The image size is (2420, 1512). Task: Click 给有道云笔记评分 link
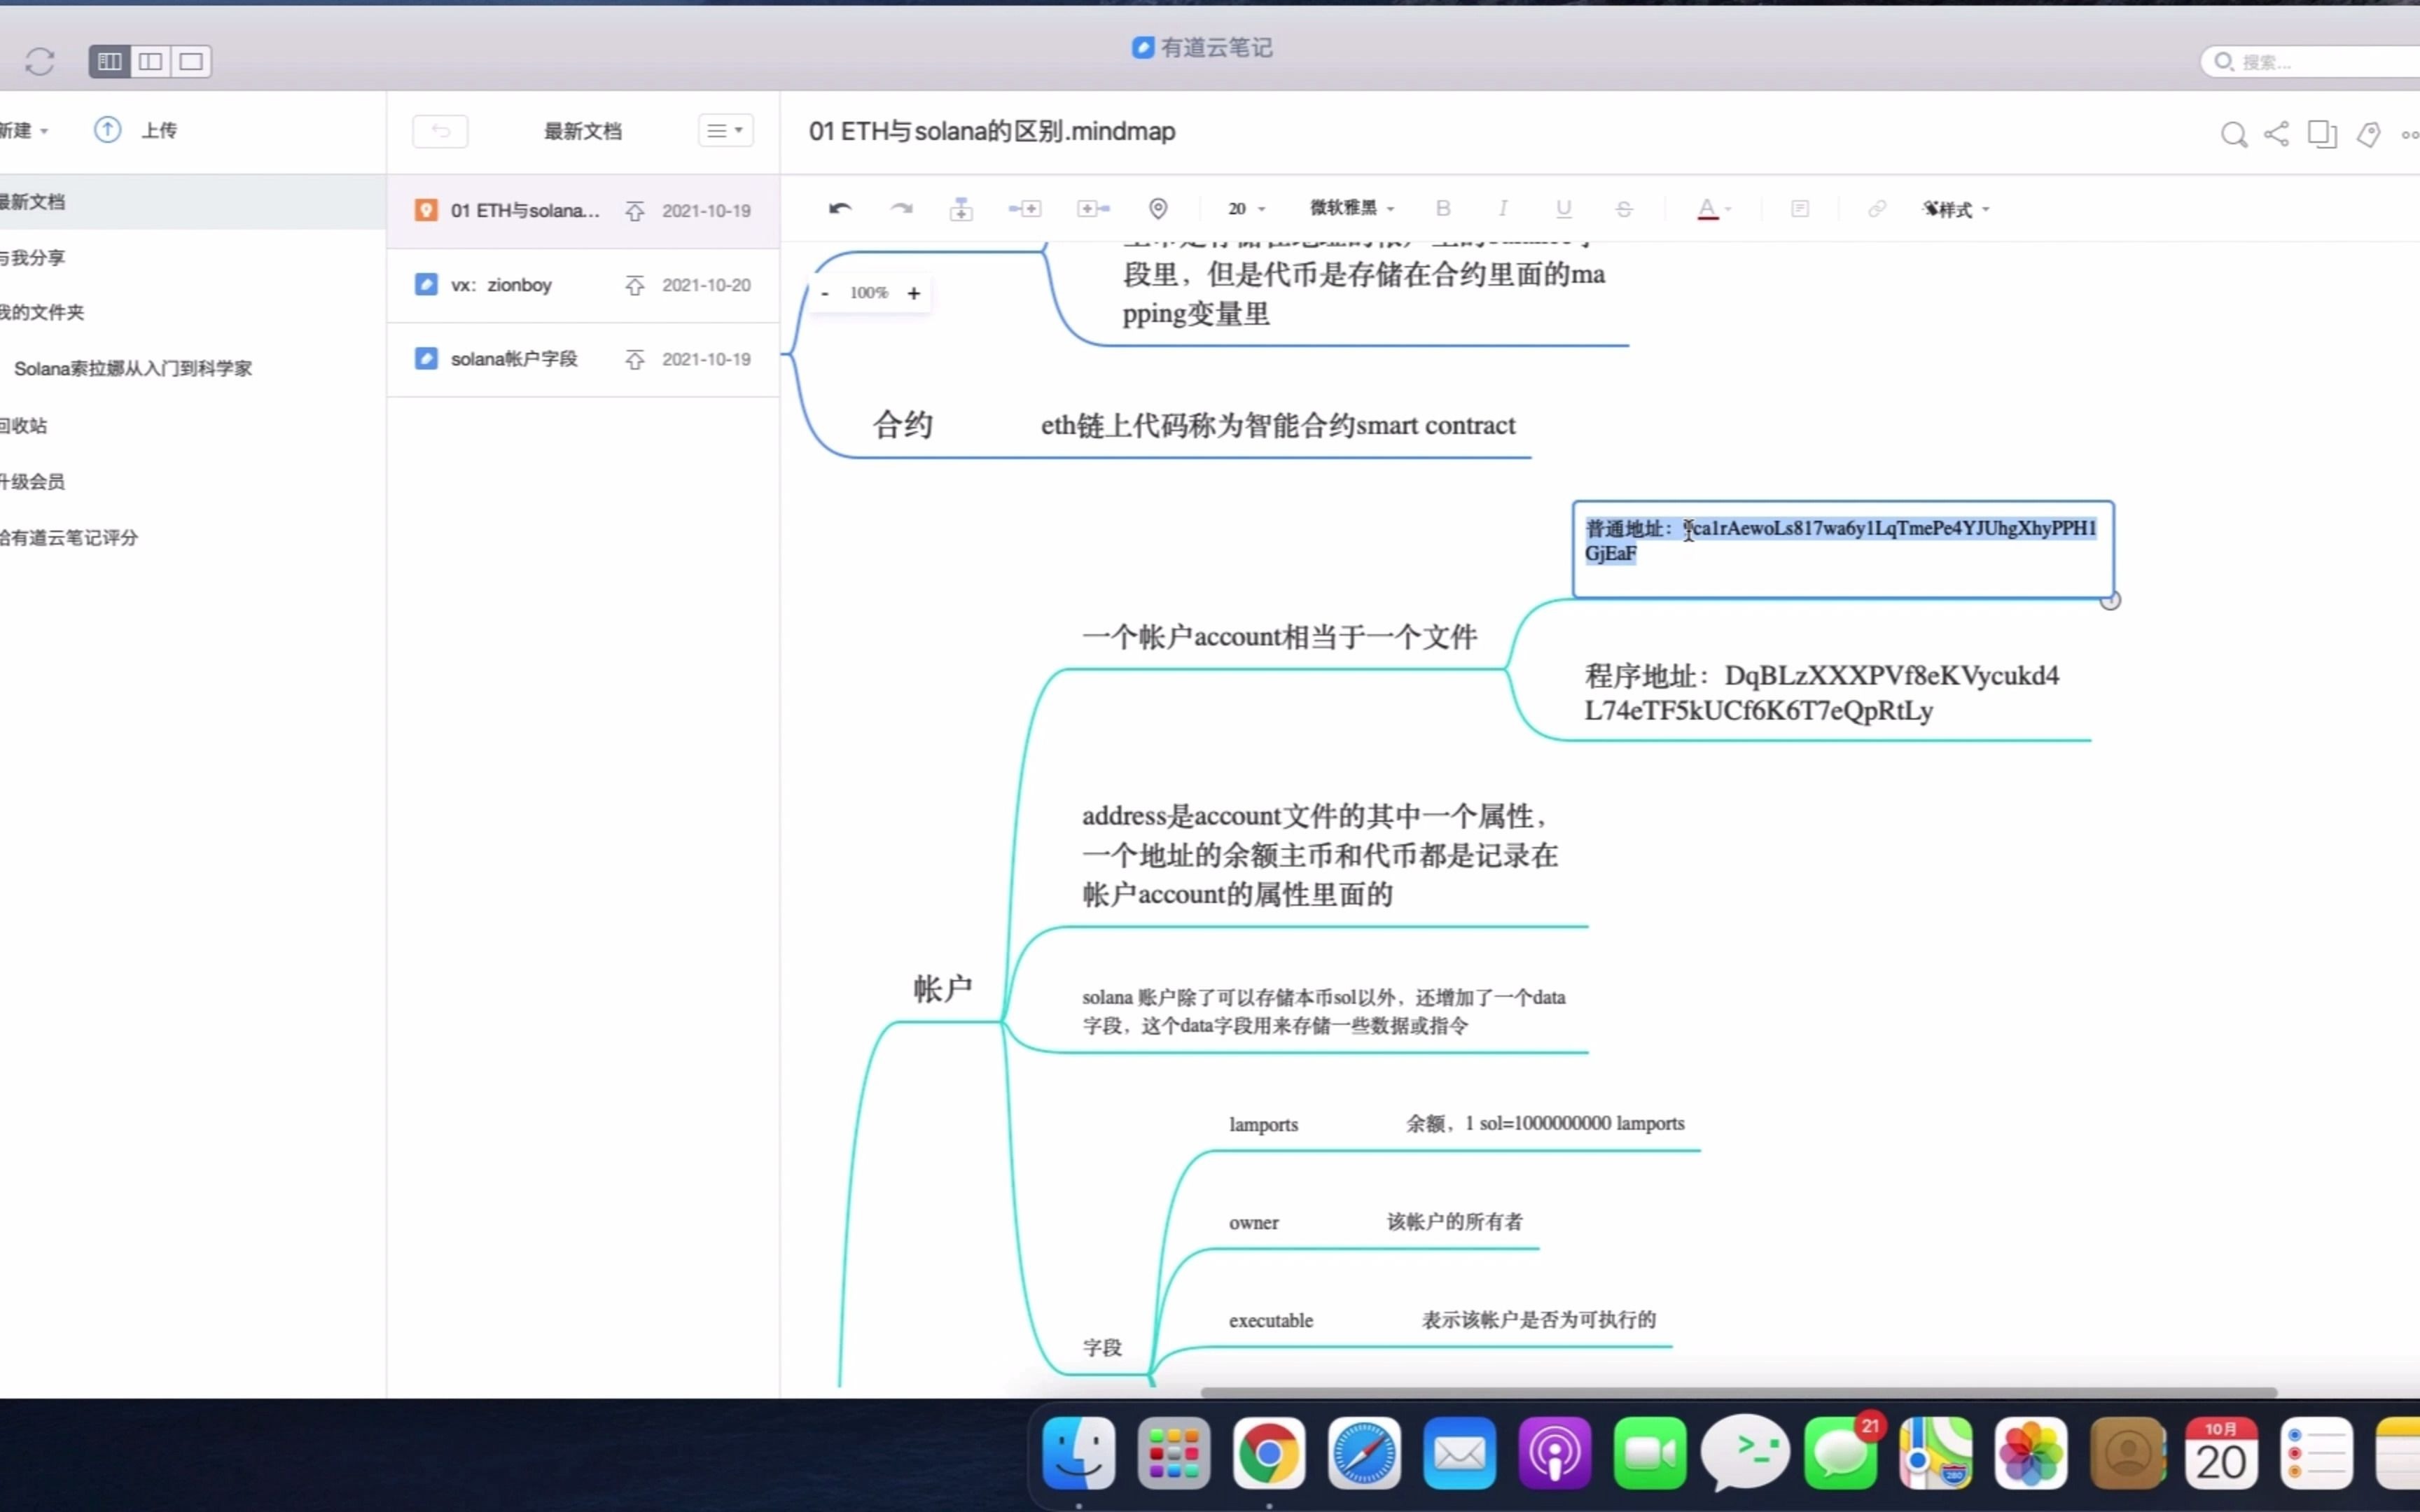[69, 538]
